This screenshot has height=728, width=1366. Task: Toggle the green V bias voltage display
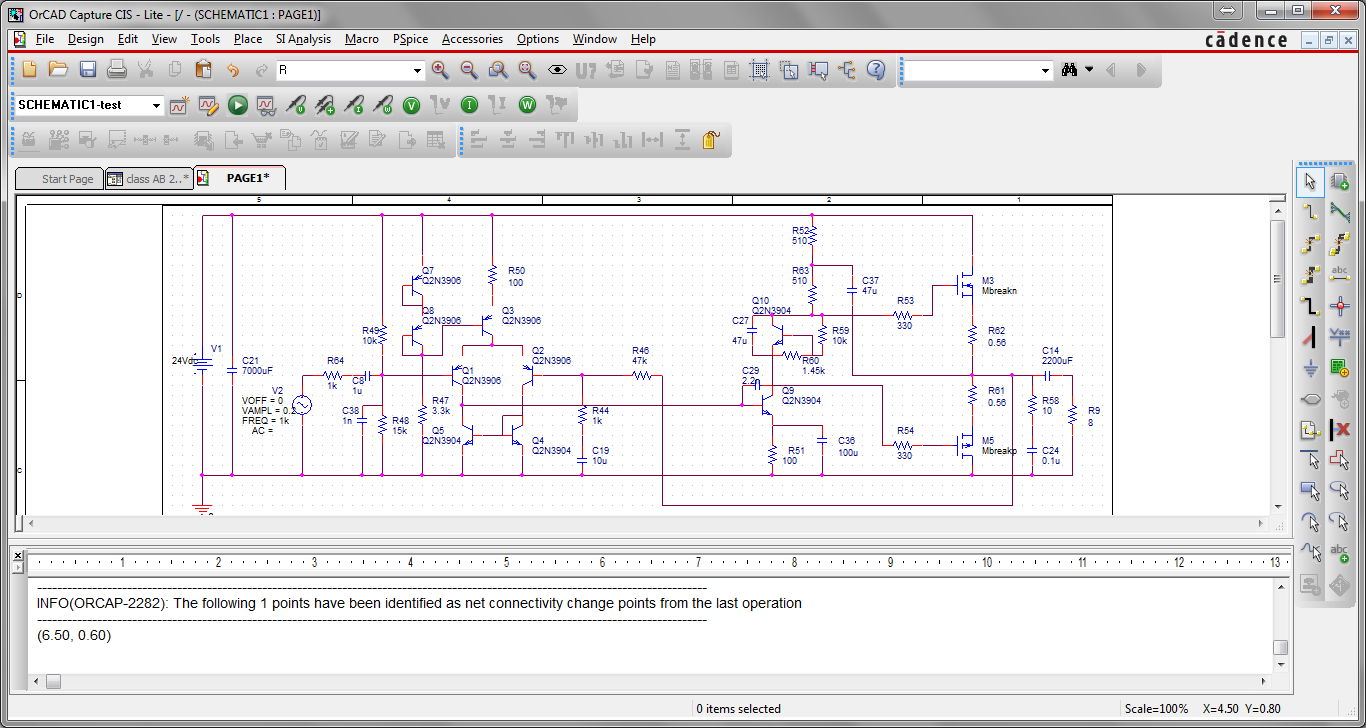pos(411,105)
